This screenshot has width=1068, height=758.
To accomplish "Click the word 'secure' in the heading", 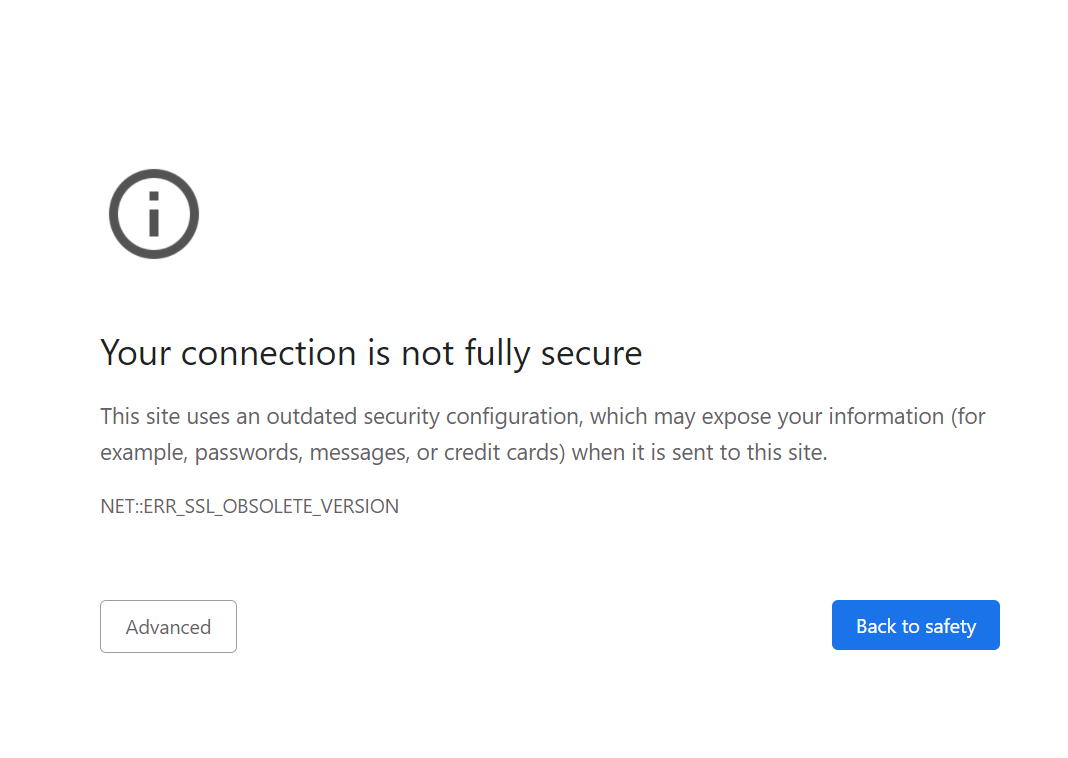I will point(591,353).
